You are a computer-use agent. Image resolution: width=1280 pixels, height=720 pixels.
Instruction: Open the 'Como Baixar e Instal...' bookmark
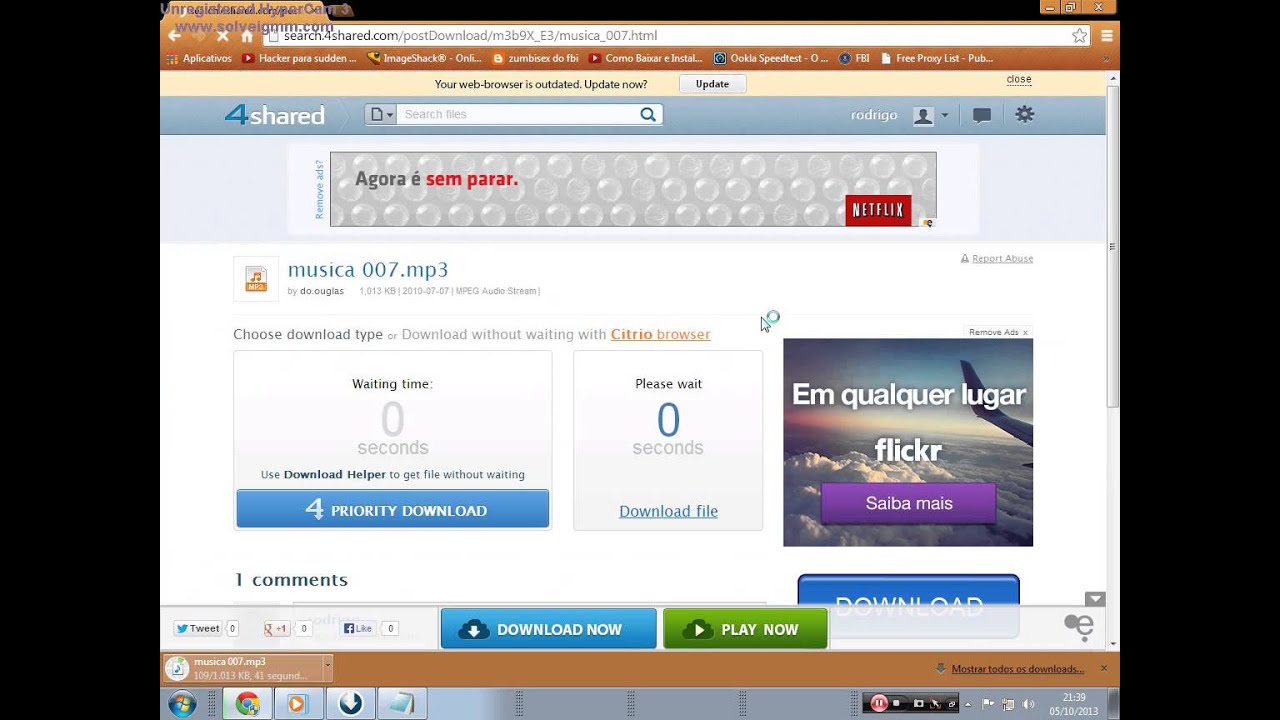tap(646, 58)
